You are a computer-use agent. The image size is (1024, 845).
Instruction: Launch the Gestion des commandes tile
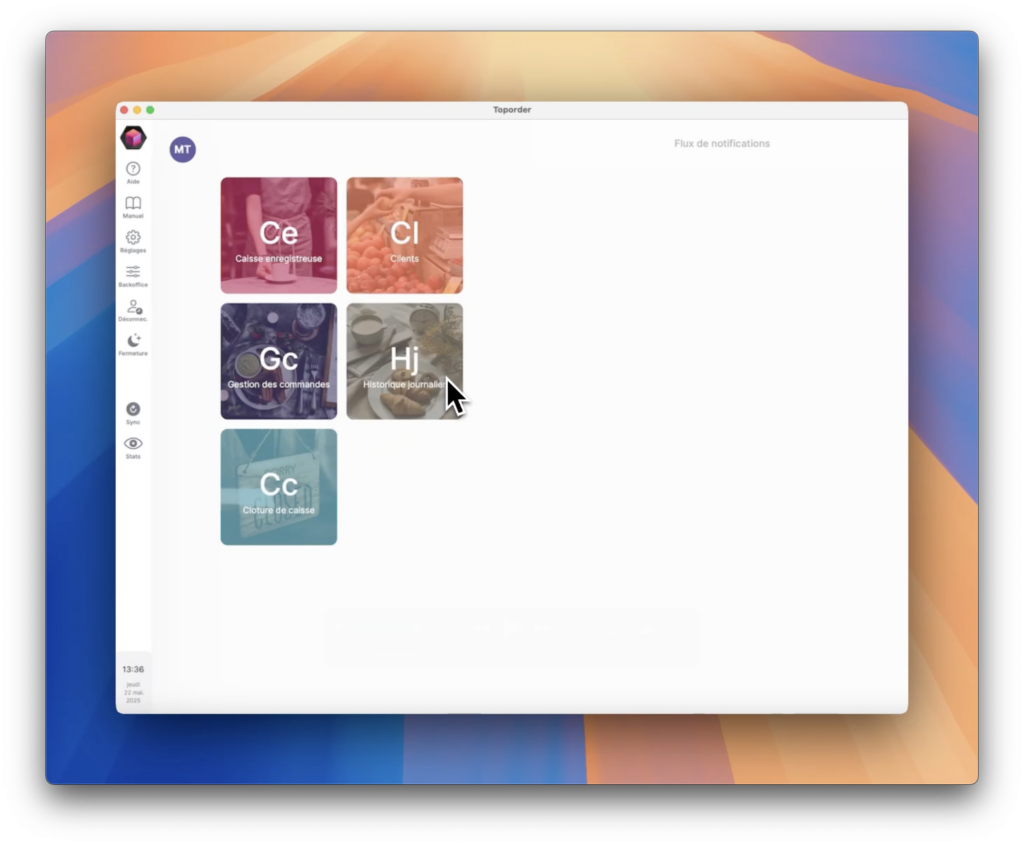(x=279, y=361)
